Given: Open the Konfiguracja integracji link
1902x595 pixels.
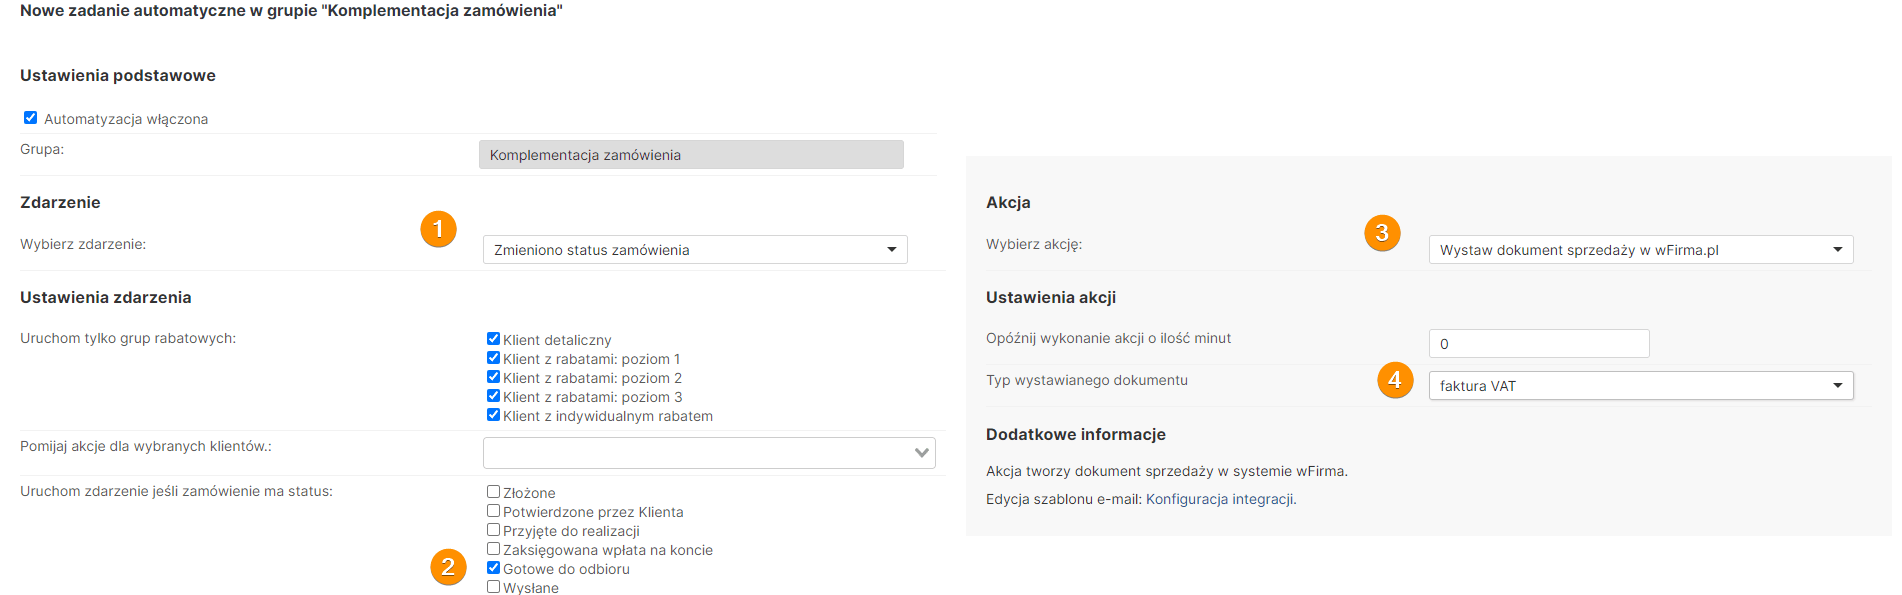Looking at the screenshot, I should (1220, 499).
